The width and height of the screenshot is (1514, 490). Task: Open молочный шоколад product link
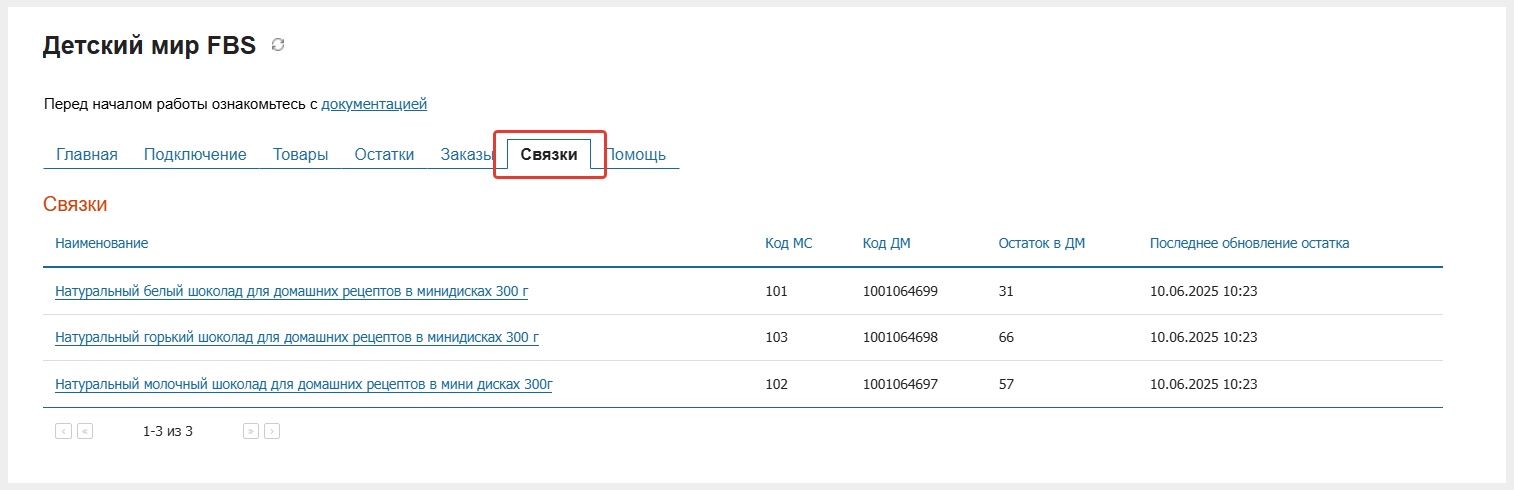[x=304, y=383]
